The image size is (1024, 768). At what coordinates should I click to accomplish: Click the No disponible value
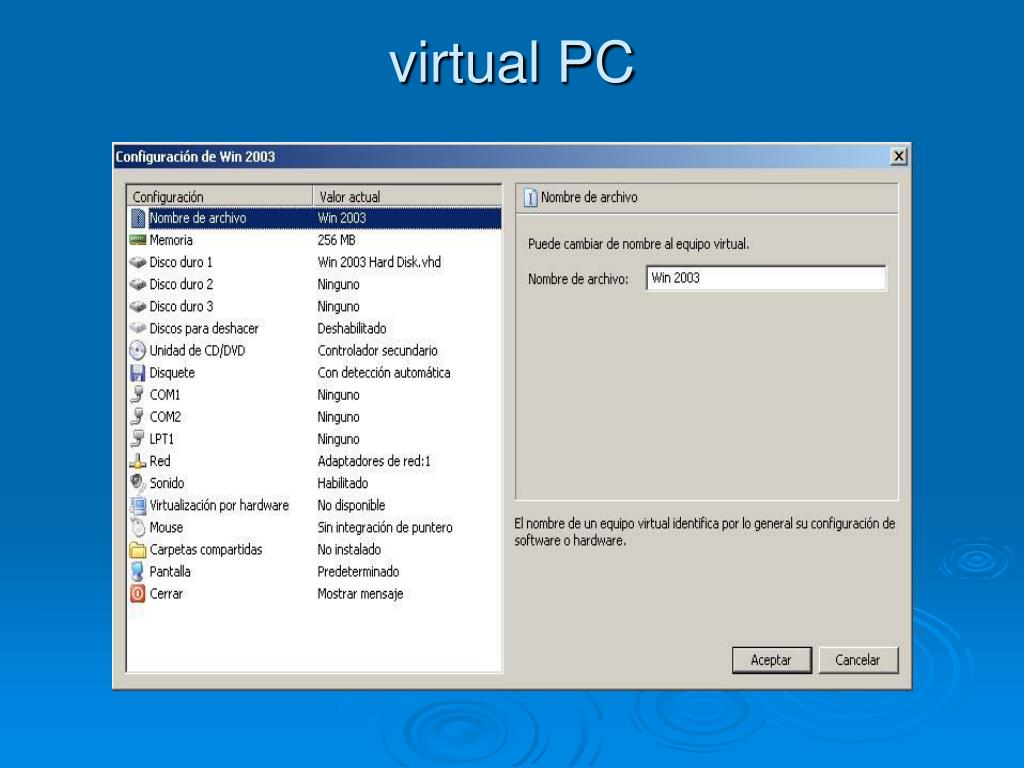click(x=351, y=505)
